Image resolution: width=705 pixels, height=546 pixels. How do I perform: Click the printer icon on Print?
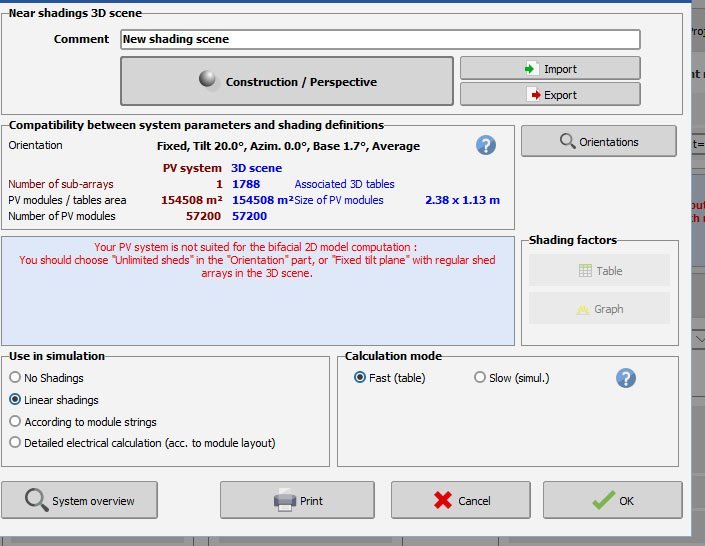click(x=285, y=500)
